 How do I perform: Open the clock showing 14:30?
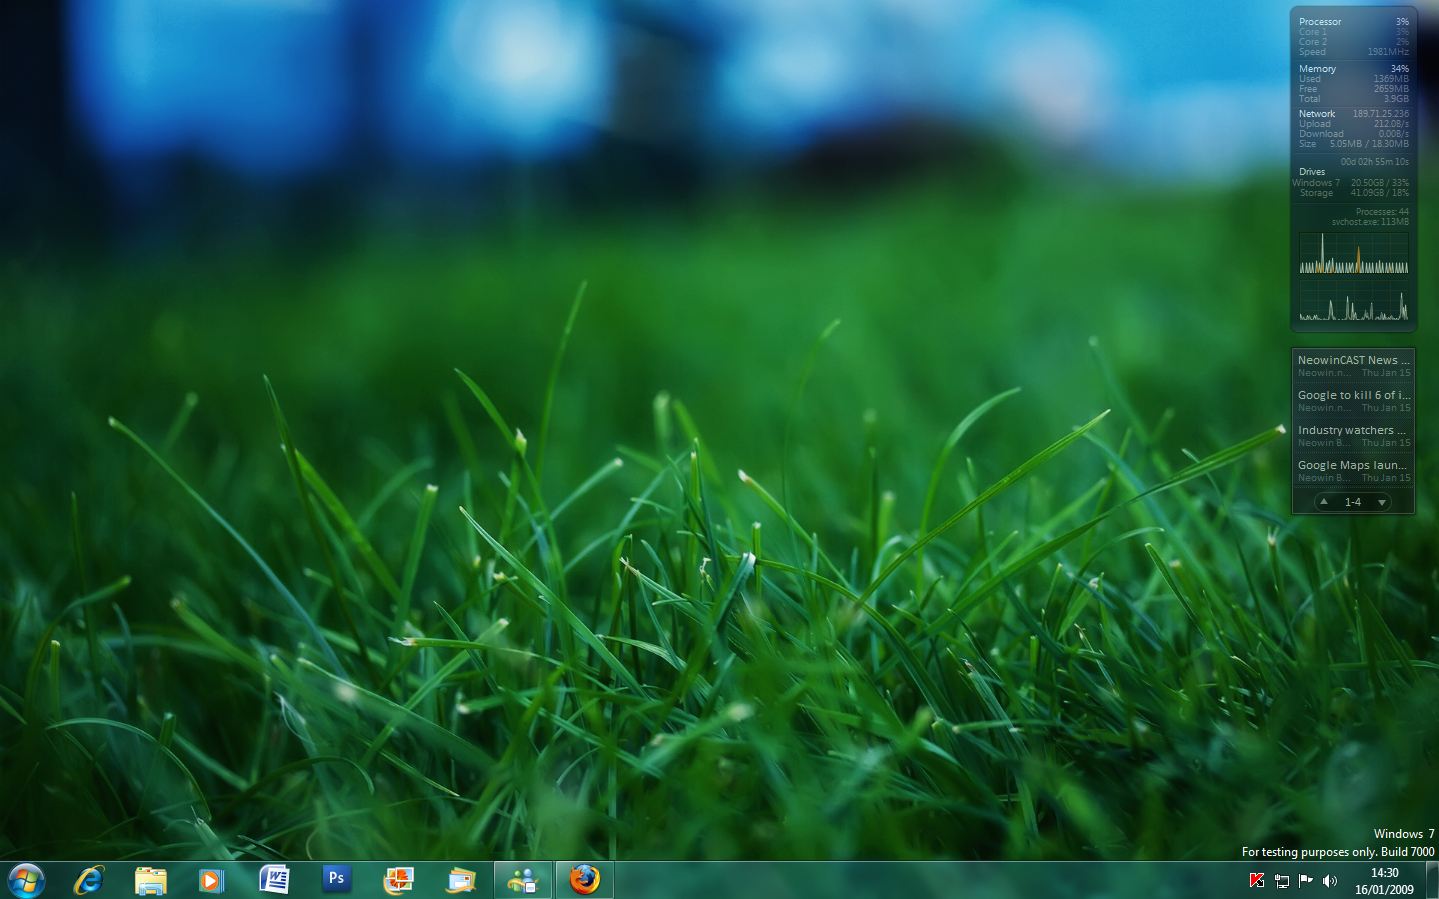point(1384,881)
